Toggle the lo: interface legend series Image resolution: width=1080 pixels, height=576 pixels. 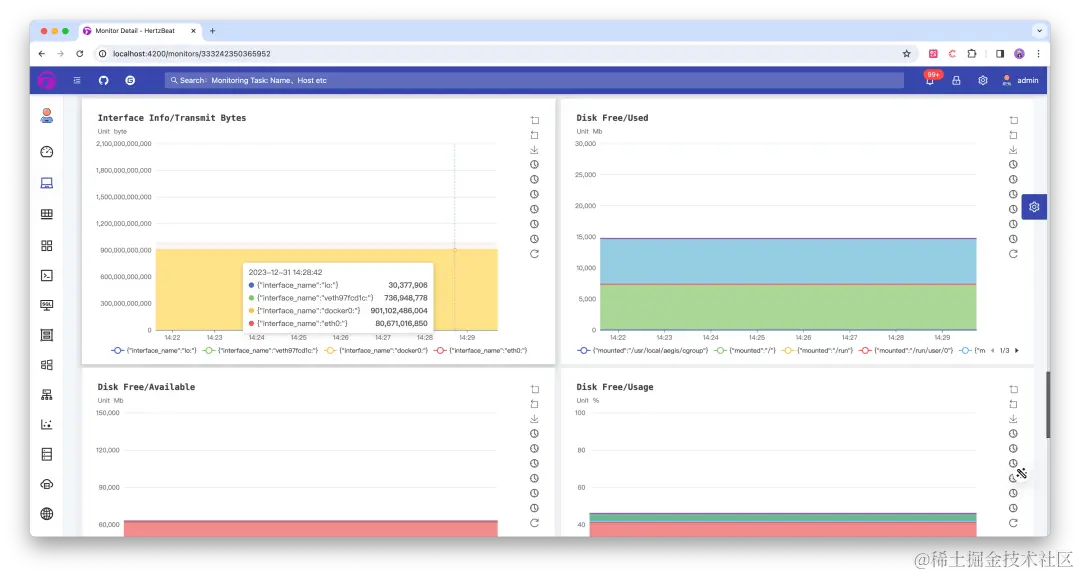[x=154, y=351]
